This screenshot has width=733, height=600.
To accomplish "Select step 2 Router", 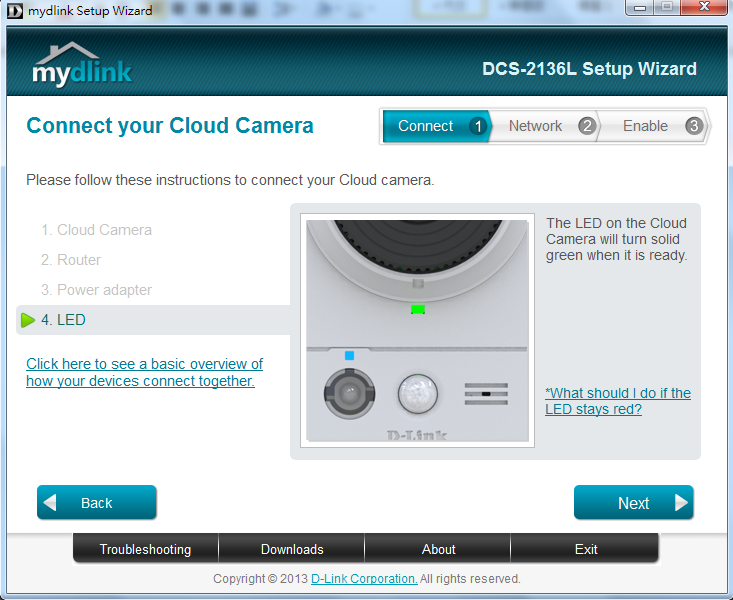I will click(x=71, y=260).
